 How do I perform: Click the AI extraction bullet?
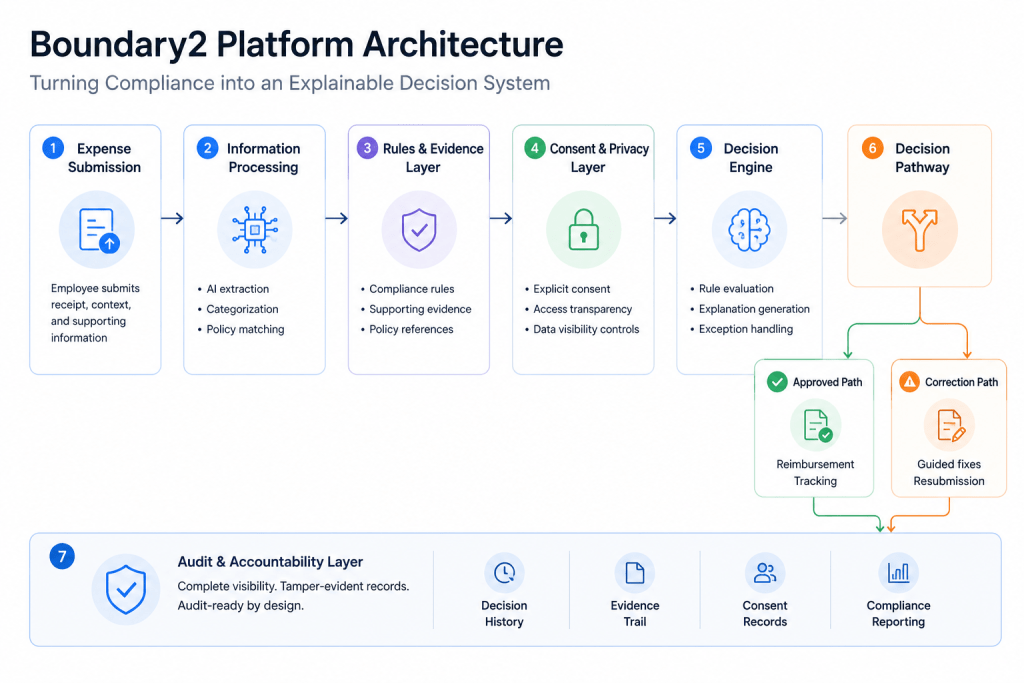point(233,289)
